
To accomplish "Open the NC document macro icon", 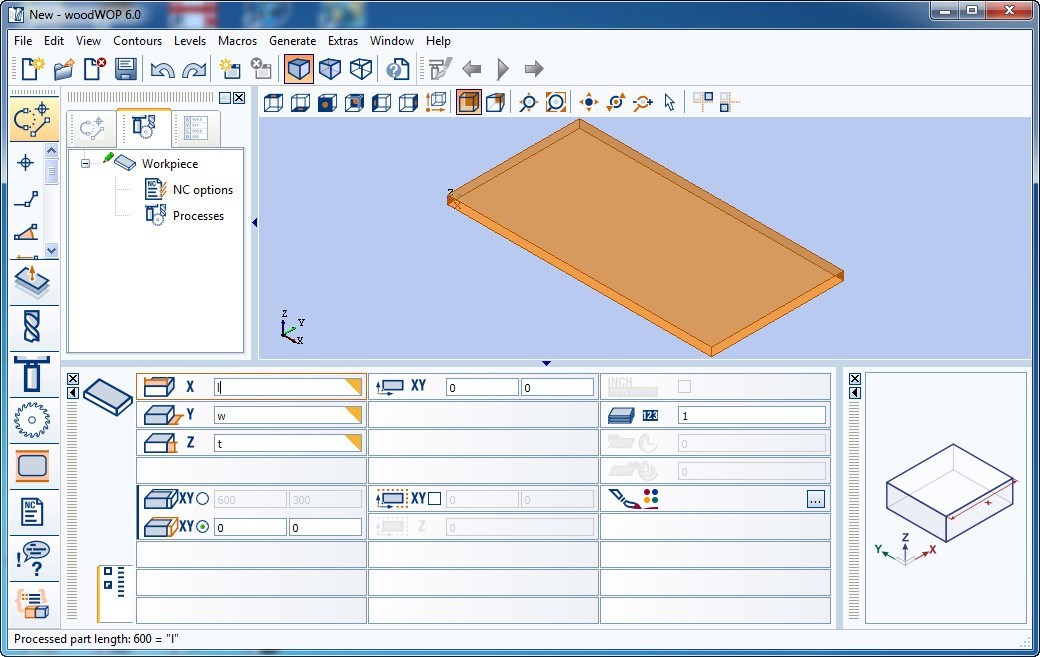I will click(x=32, y=512).
